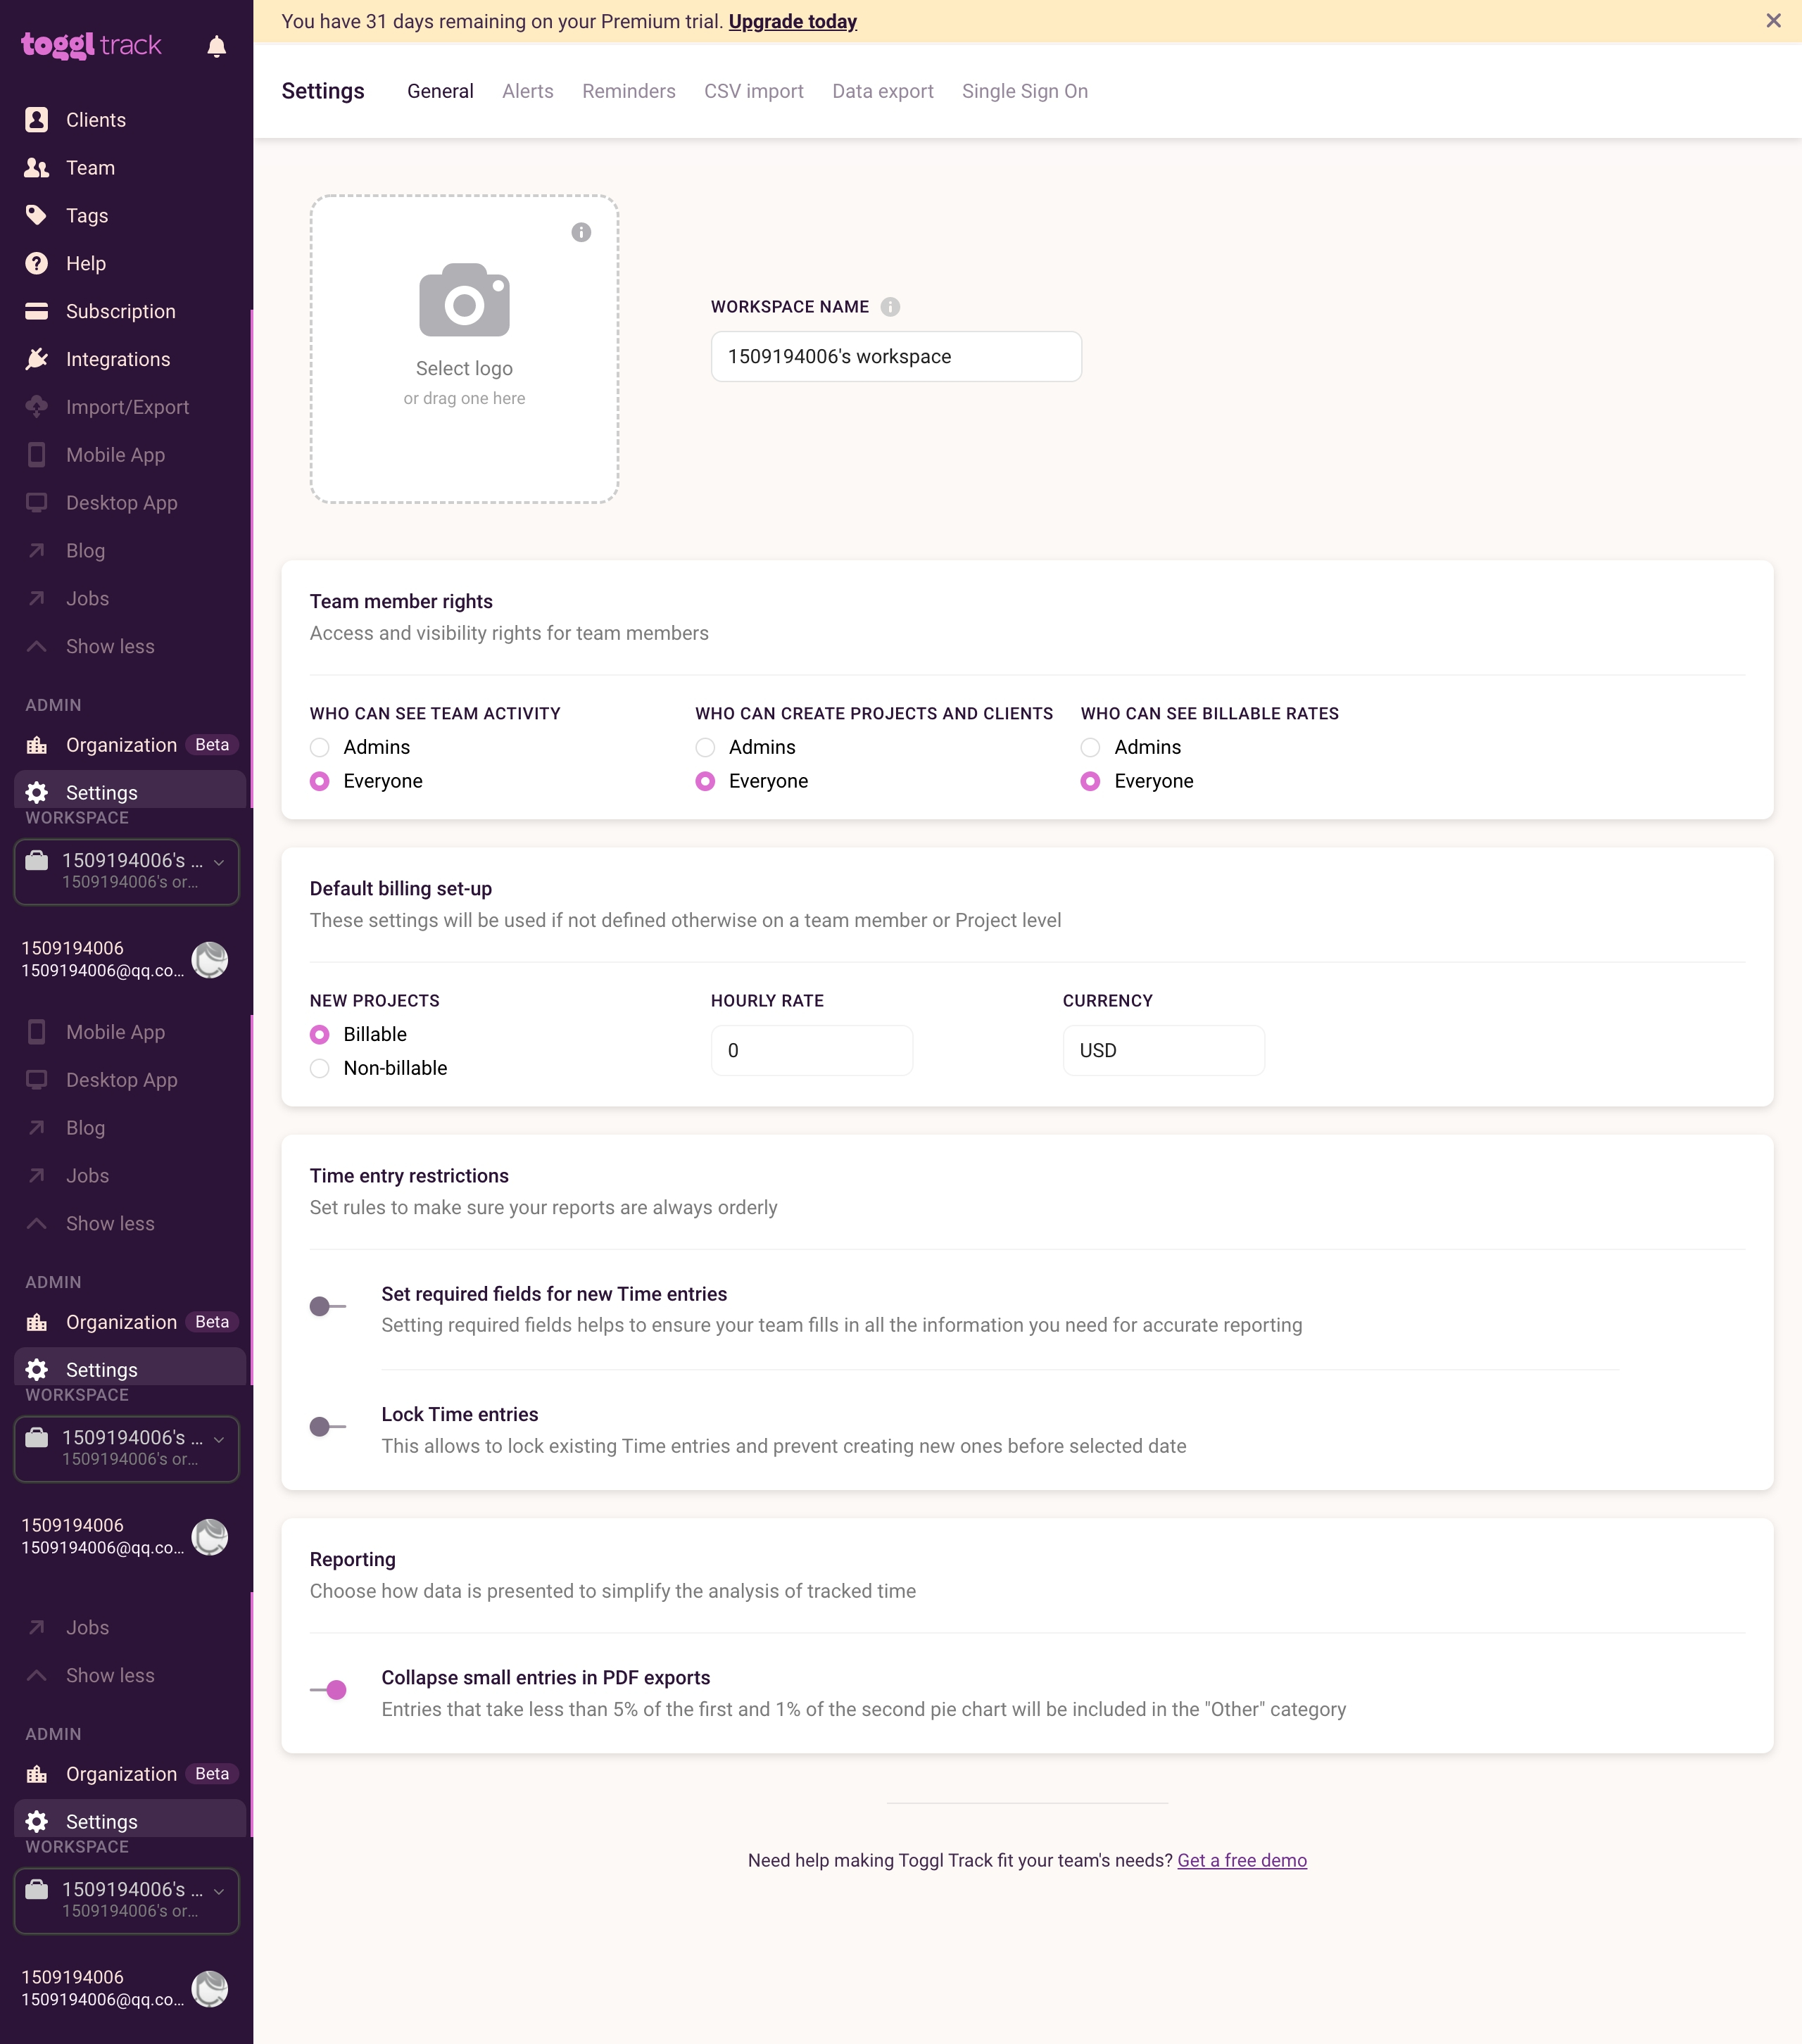
Task: Click info icon in logo upload box
Action: point(581,232)
